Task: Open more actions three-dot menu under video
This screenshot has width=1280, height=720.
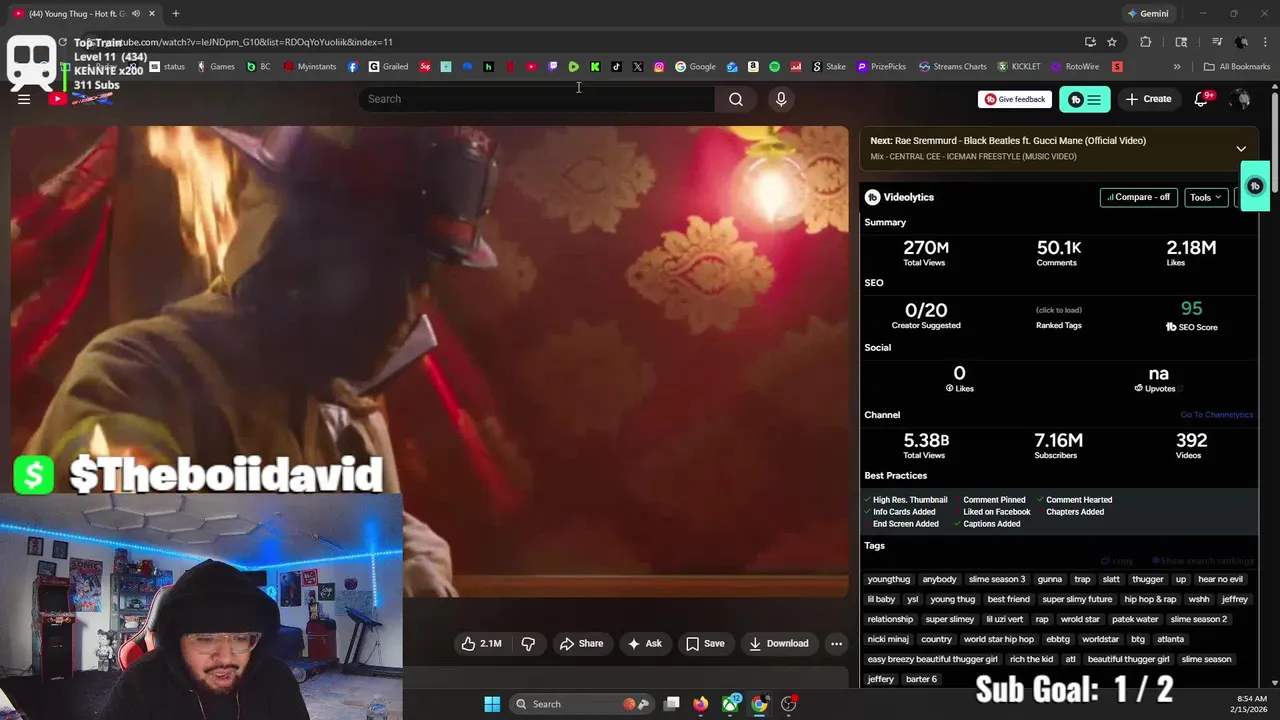Action: 837,644
